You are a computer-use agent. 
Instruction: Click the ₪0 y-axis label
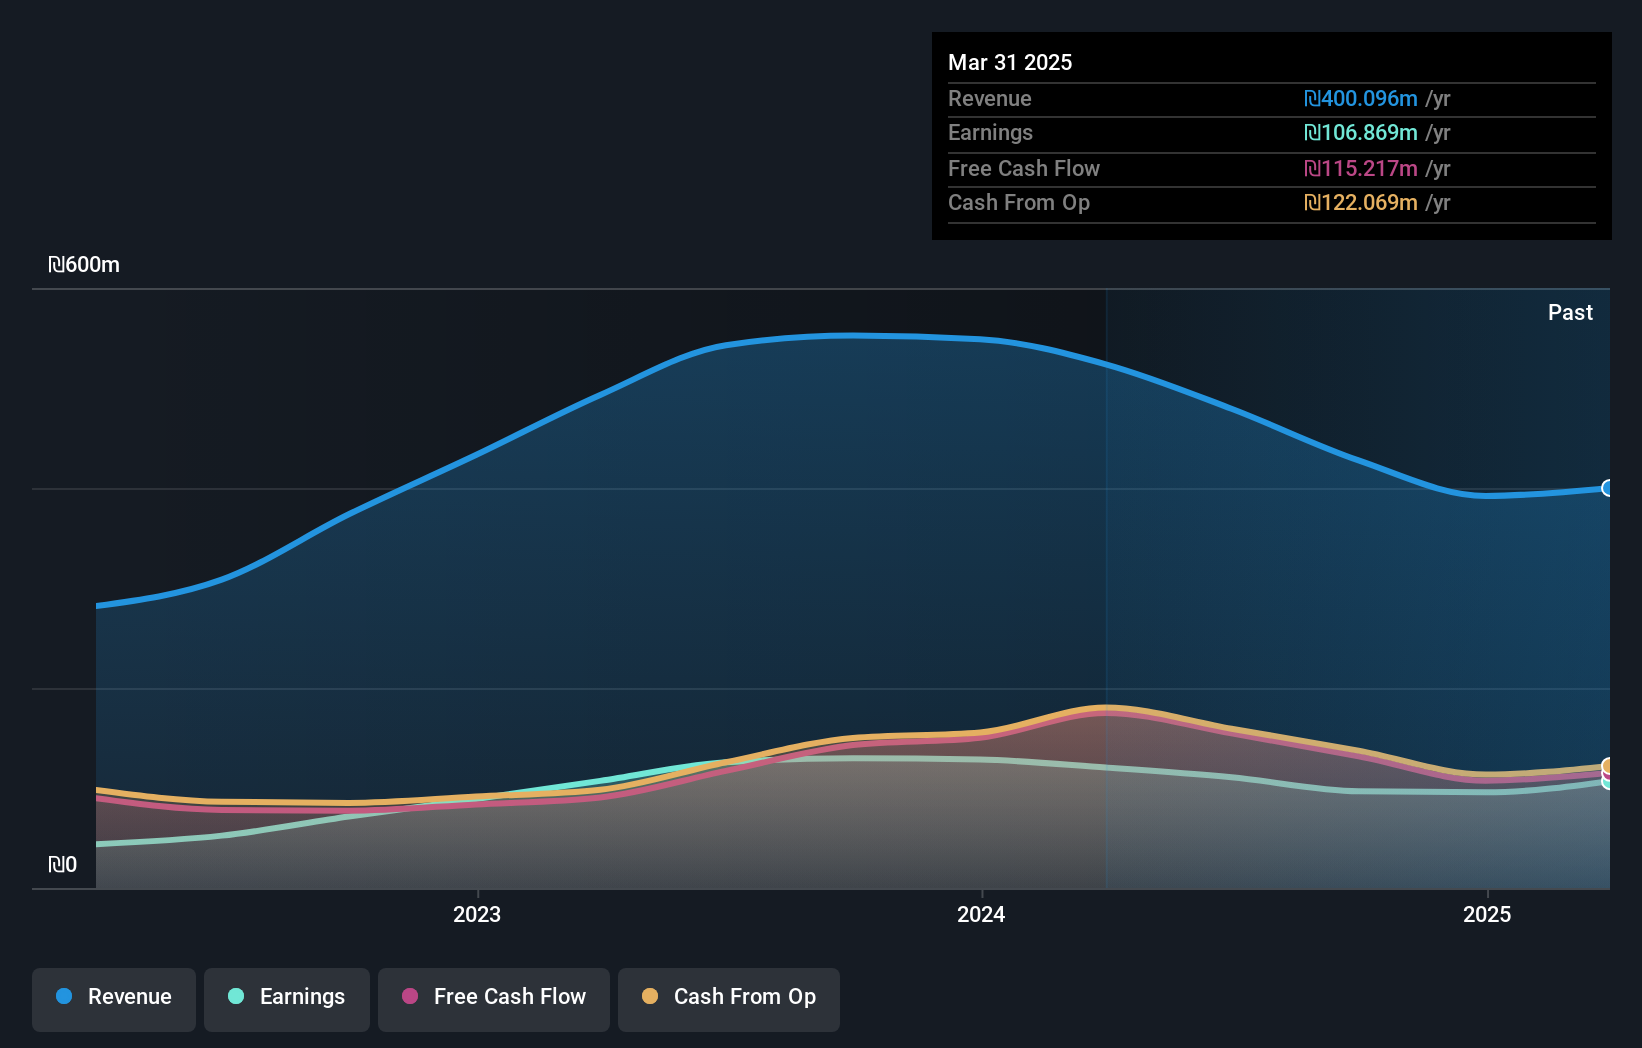coord(63,864)
